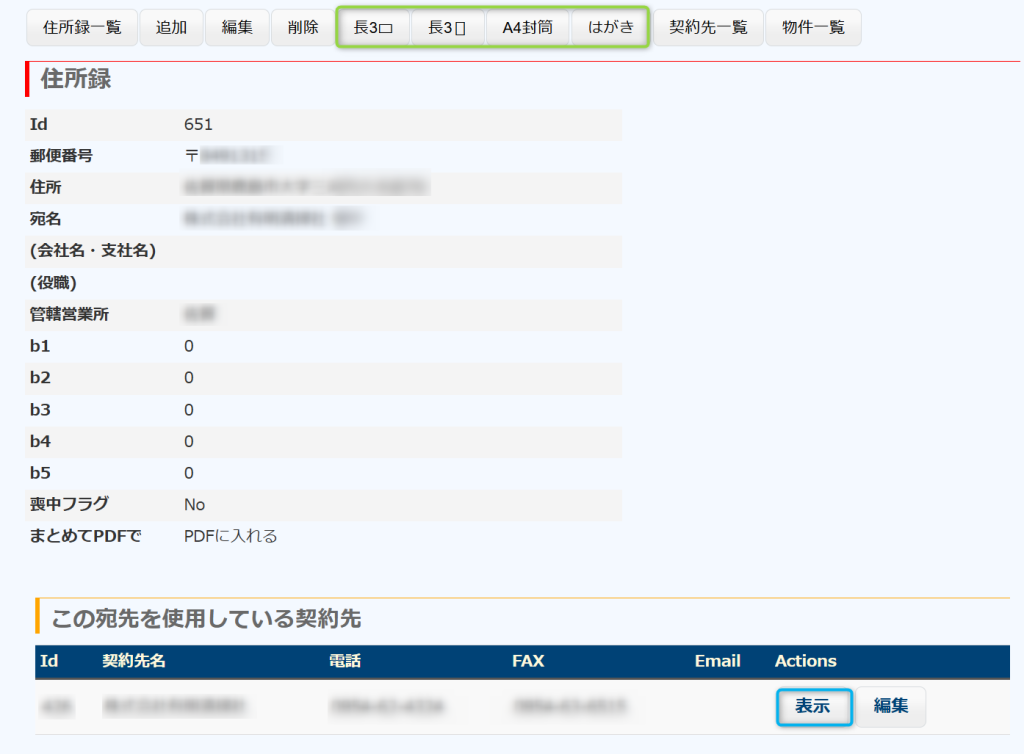Screen dimensions: 1024x754
Task: Click the 契約先名 column header
Action: [x=133, y=661]
